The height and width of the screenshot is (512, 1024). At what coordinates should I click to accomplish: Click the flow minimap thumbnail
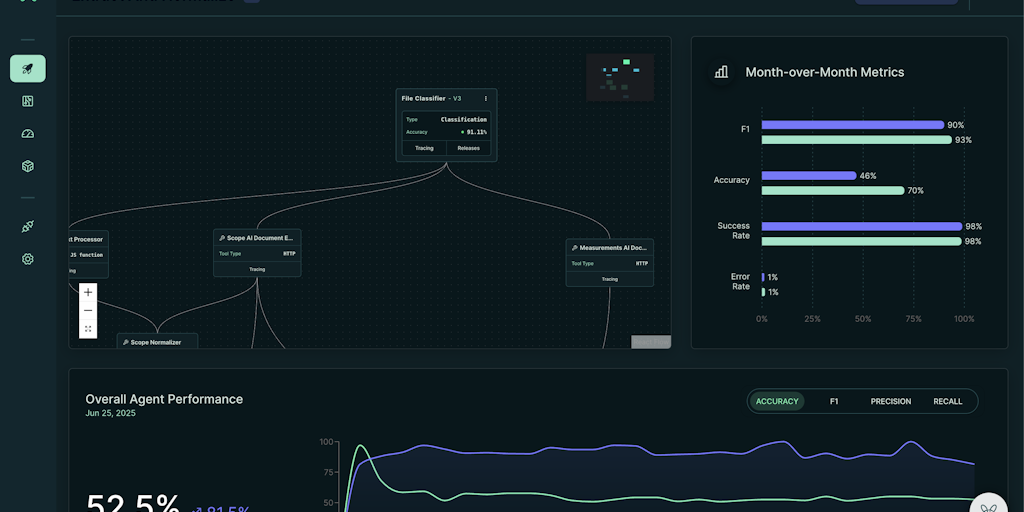point(619,77)
